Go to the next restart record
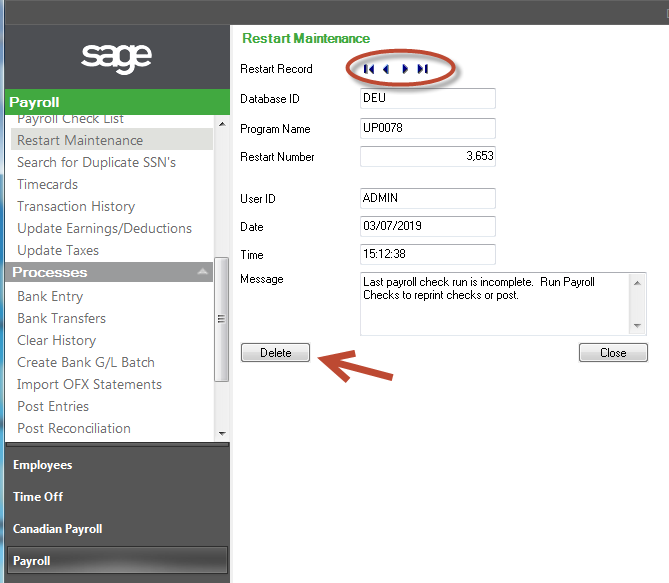The width and height of the screenshot is (669, 583). 405,69
